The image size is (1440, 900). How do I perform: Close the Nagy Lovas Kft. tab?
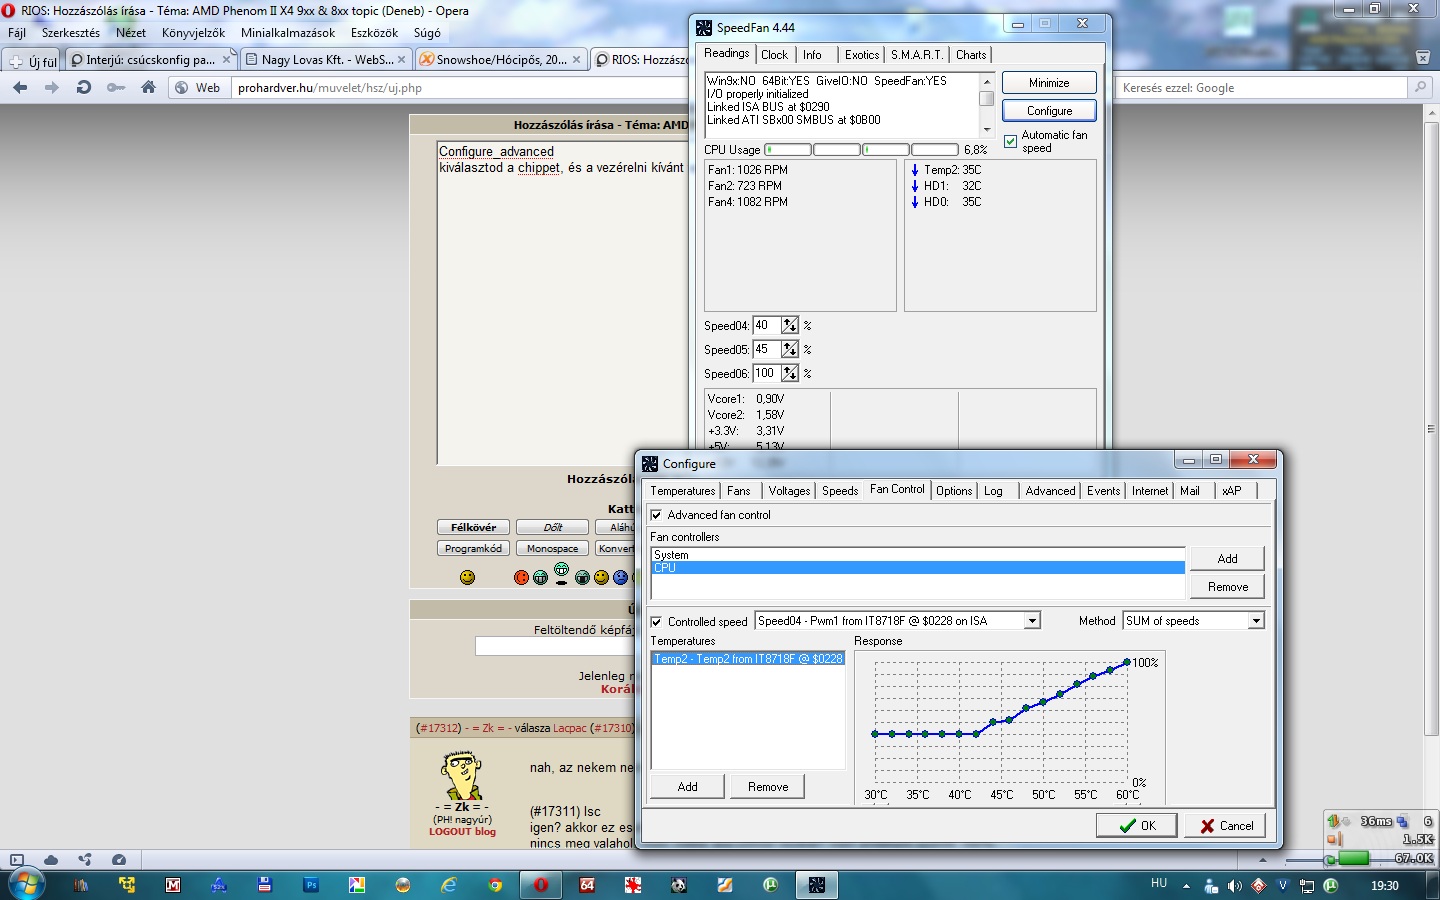pos(401,60)
